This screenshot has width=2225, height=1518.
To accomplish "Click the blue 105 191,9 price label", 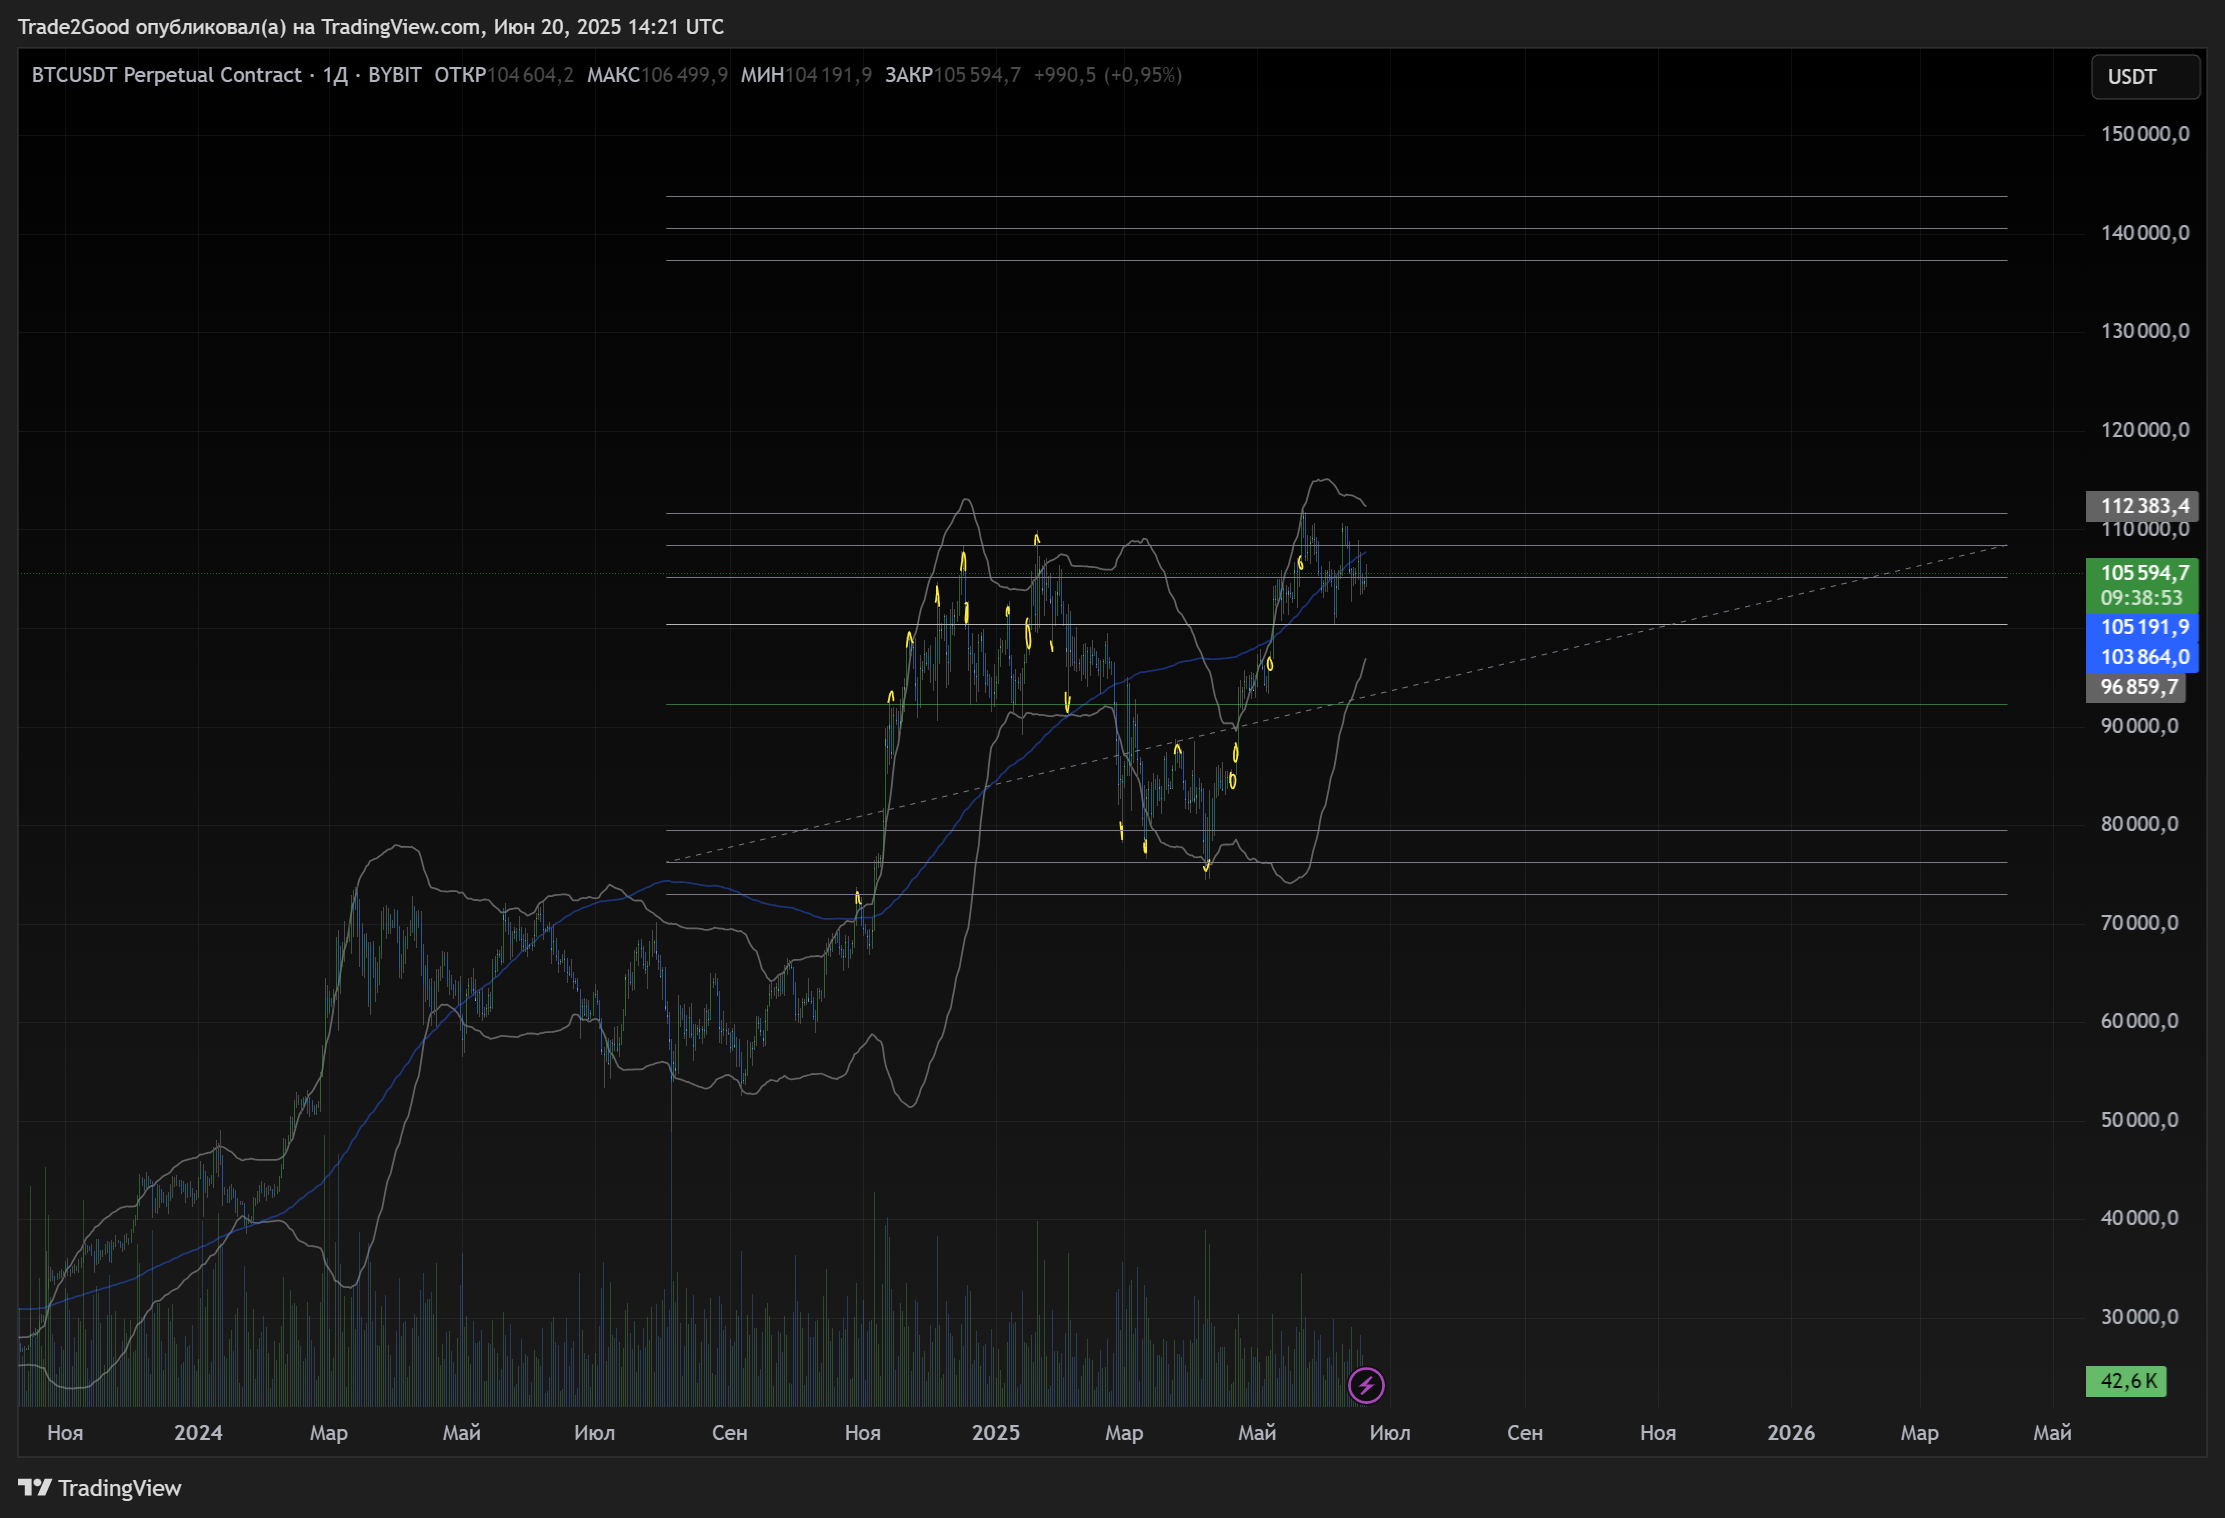I will [x=2142, y=627].
